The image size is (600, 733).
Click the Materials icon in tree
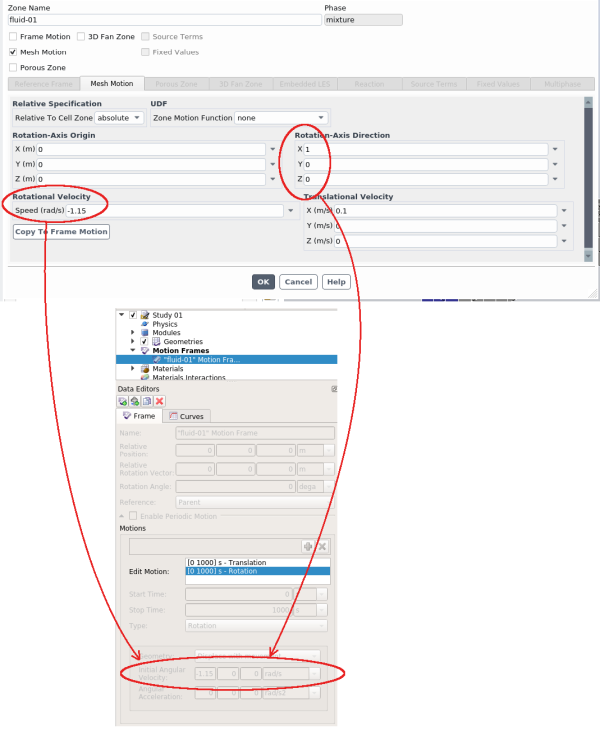pyautogui.click(x=145, y=369)
